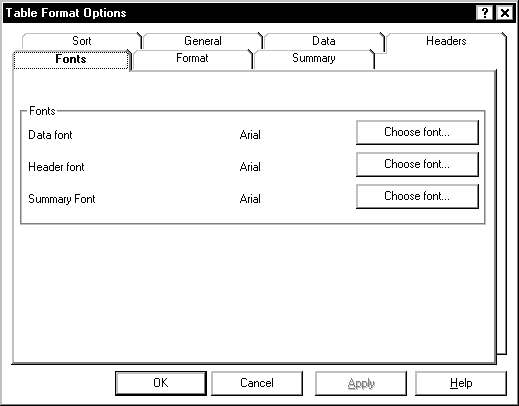Confirm changes with the OK button
This screenshot has width=519, height=406.
coord(161,383)
